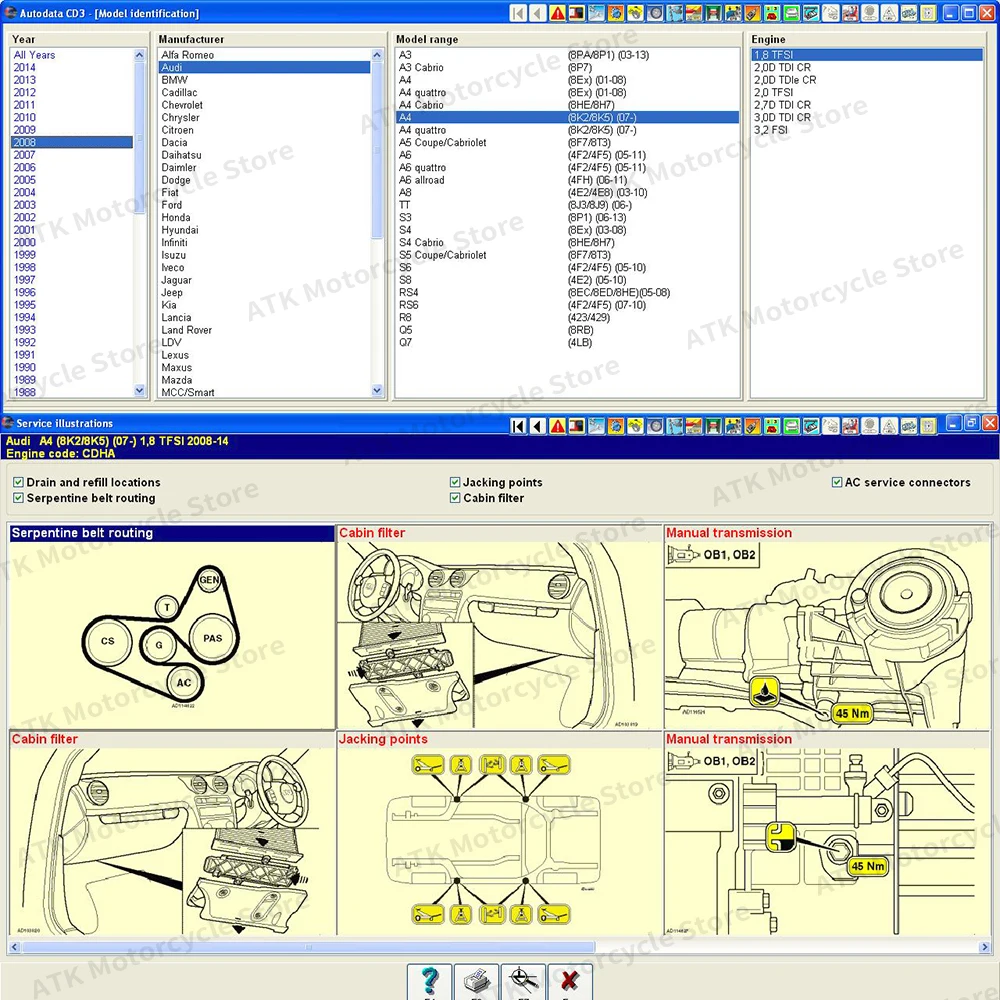This screenshot has width=1000, height=1000.
Task: Close illustrations with the red X button
Action: click(x=570, y=982)
